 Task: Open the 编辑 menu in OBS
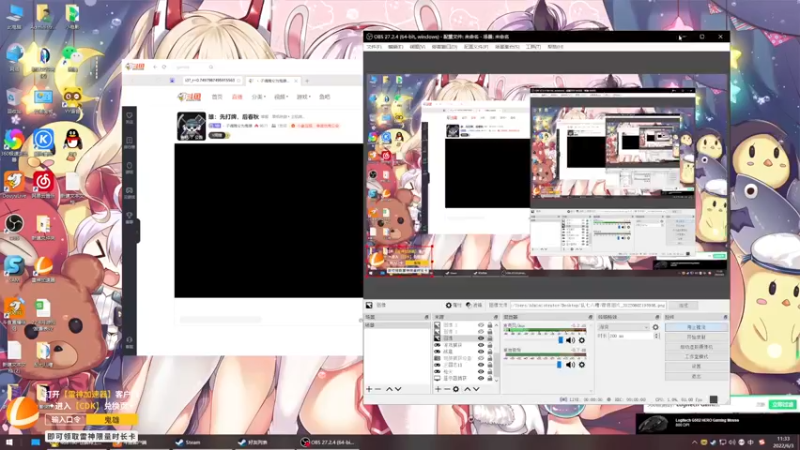(395, 47)
